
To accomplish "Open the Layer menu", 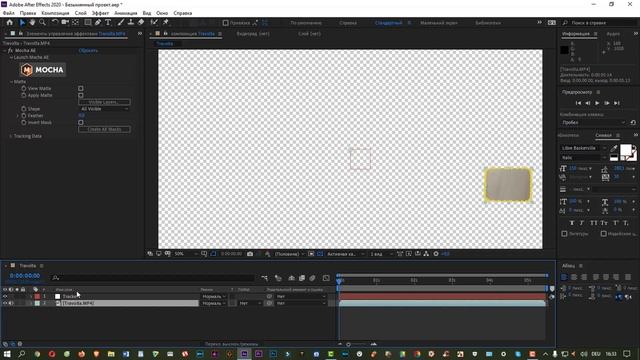I will click(x=80, y=13).
